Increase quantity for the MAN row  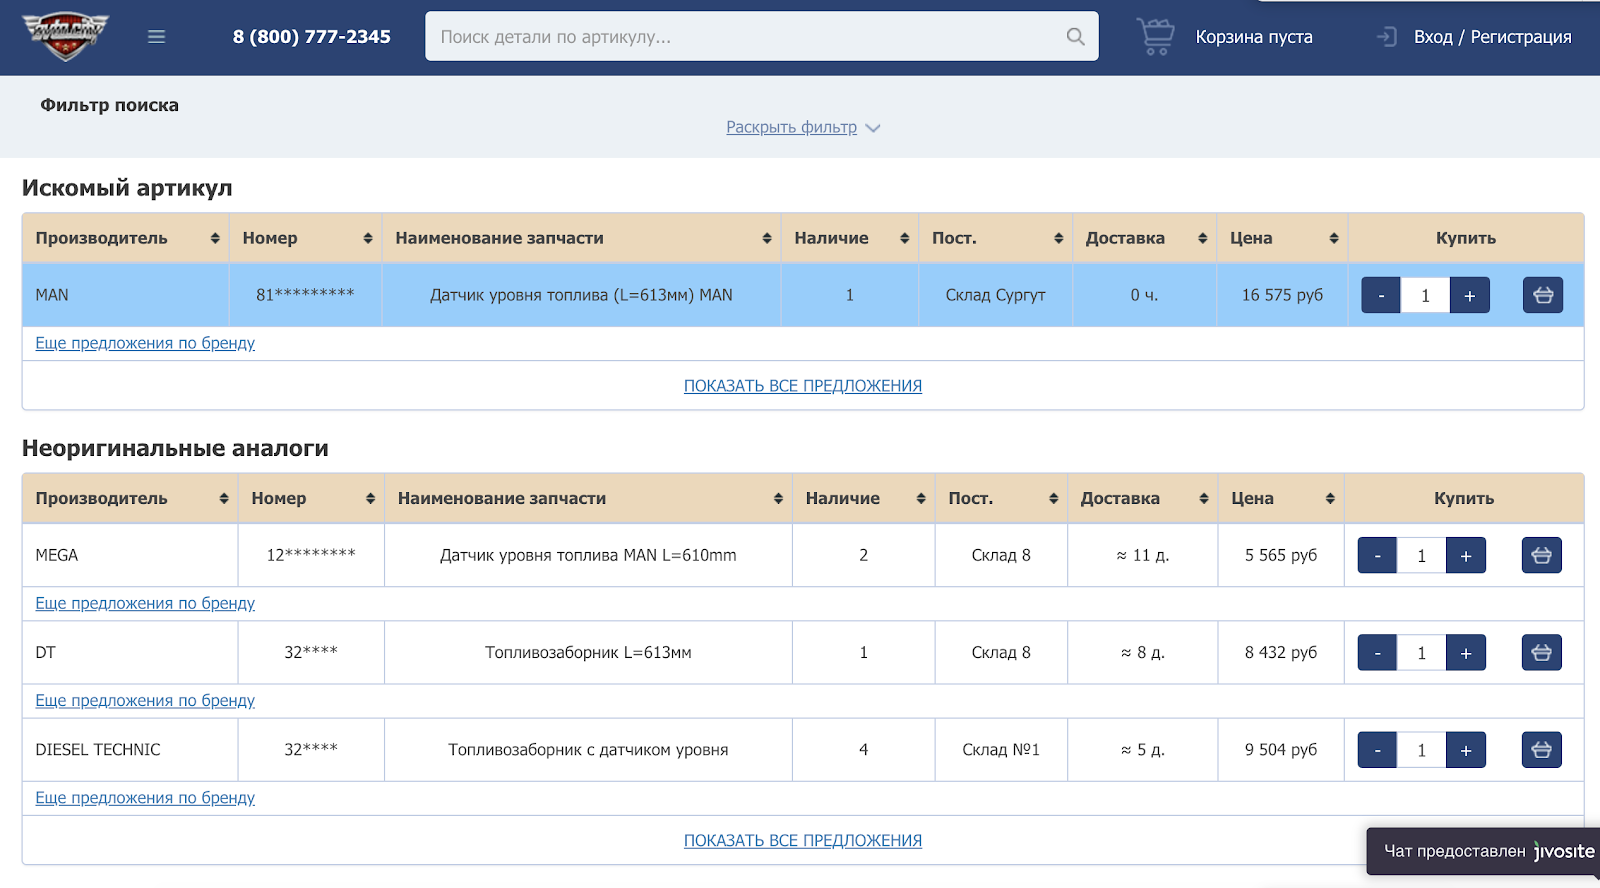(1469, 295)
